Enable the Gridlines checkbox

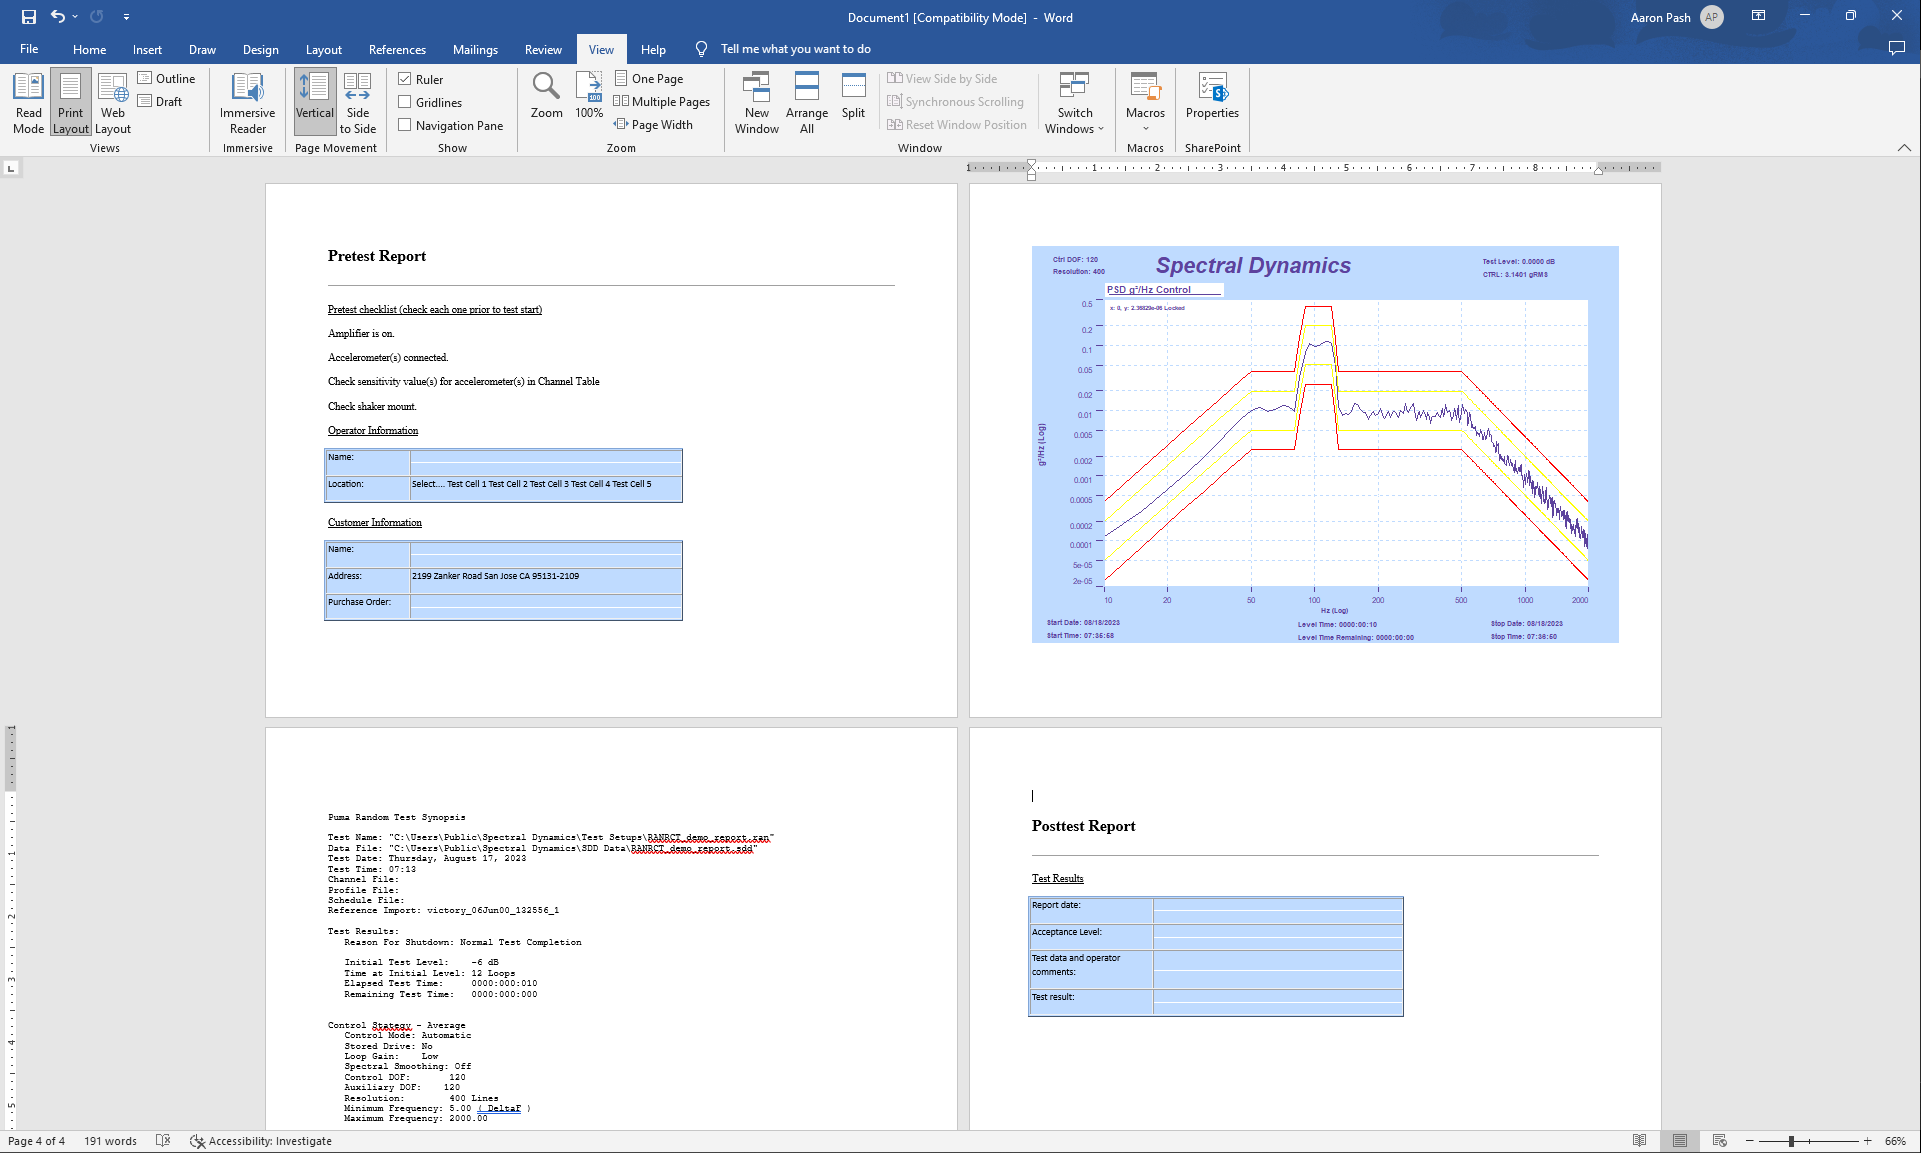pos(405,102)
